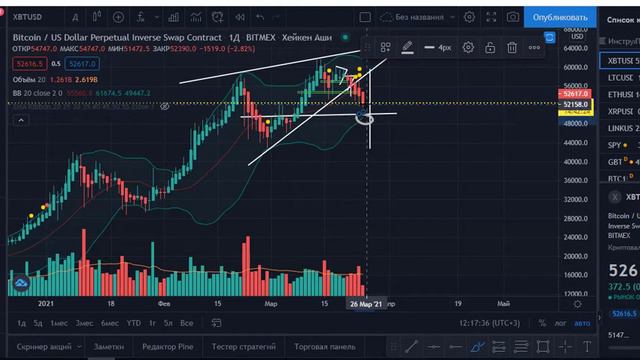The width and height of the screenshot is (640, 360).
Task: Select the trend line drawing tool
Action: [x=412, y=347]
